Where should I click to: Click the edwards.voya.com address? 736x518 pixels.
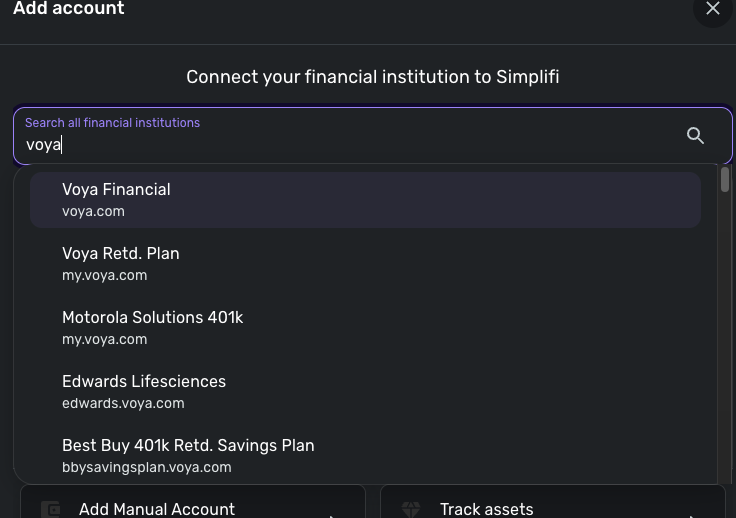(x=123, y=404)
